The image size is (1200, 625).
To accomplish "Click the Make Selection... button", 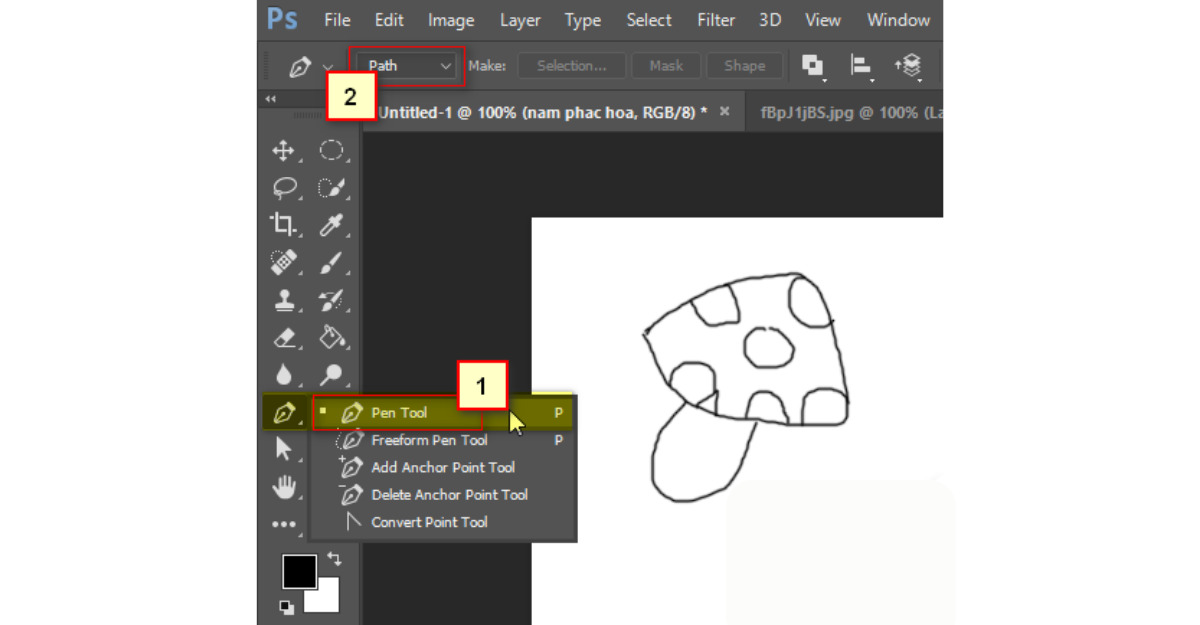I will [x=572, y=66].
